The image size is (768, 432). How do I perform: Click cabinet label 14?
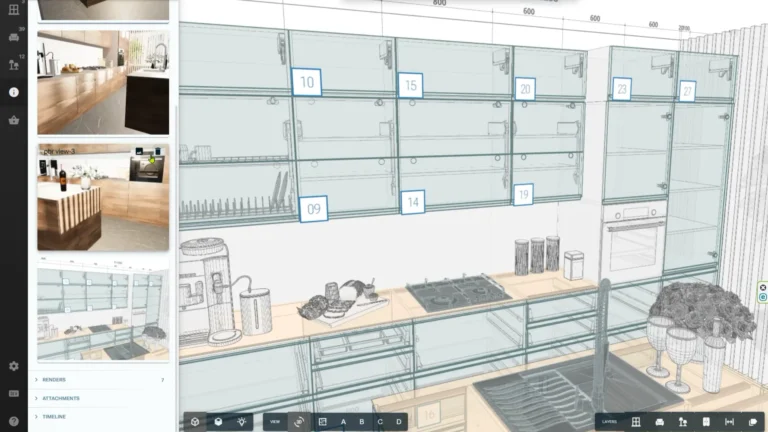pyautogui.click(x=412, y=202)
